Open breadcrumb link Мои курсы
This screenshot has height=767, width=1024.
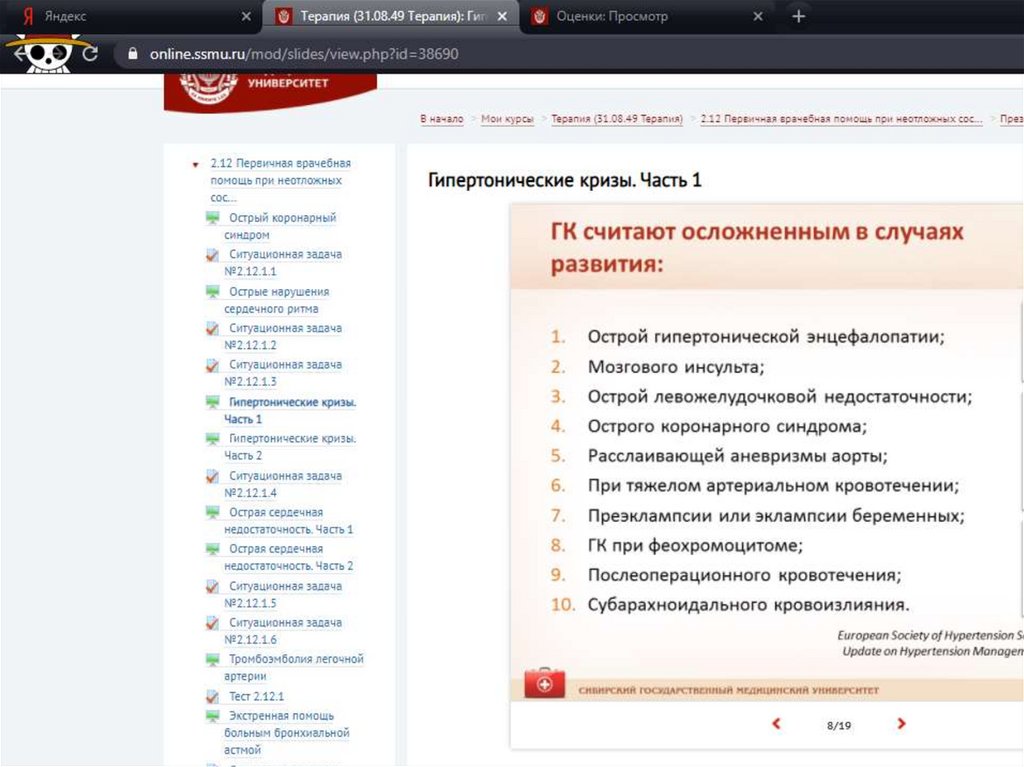coord(507,119)
